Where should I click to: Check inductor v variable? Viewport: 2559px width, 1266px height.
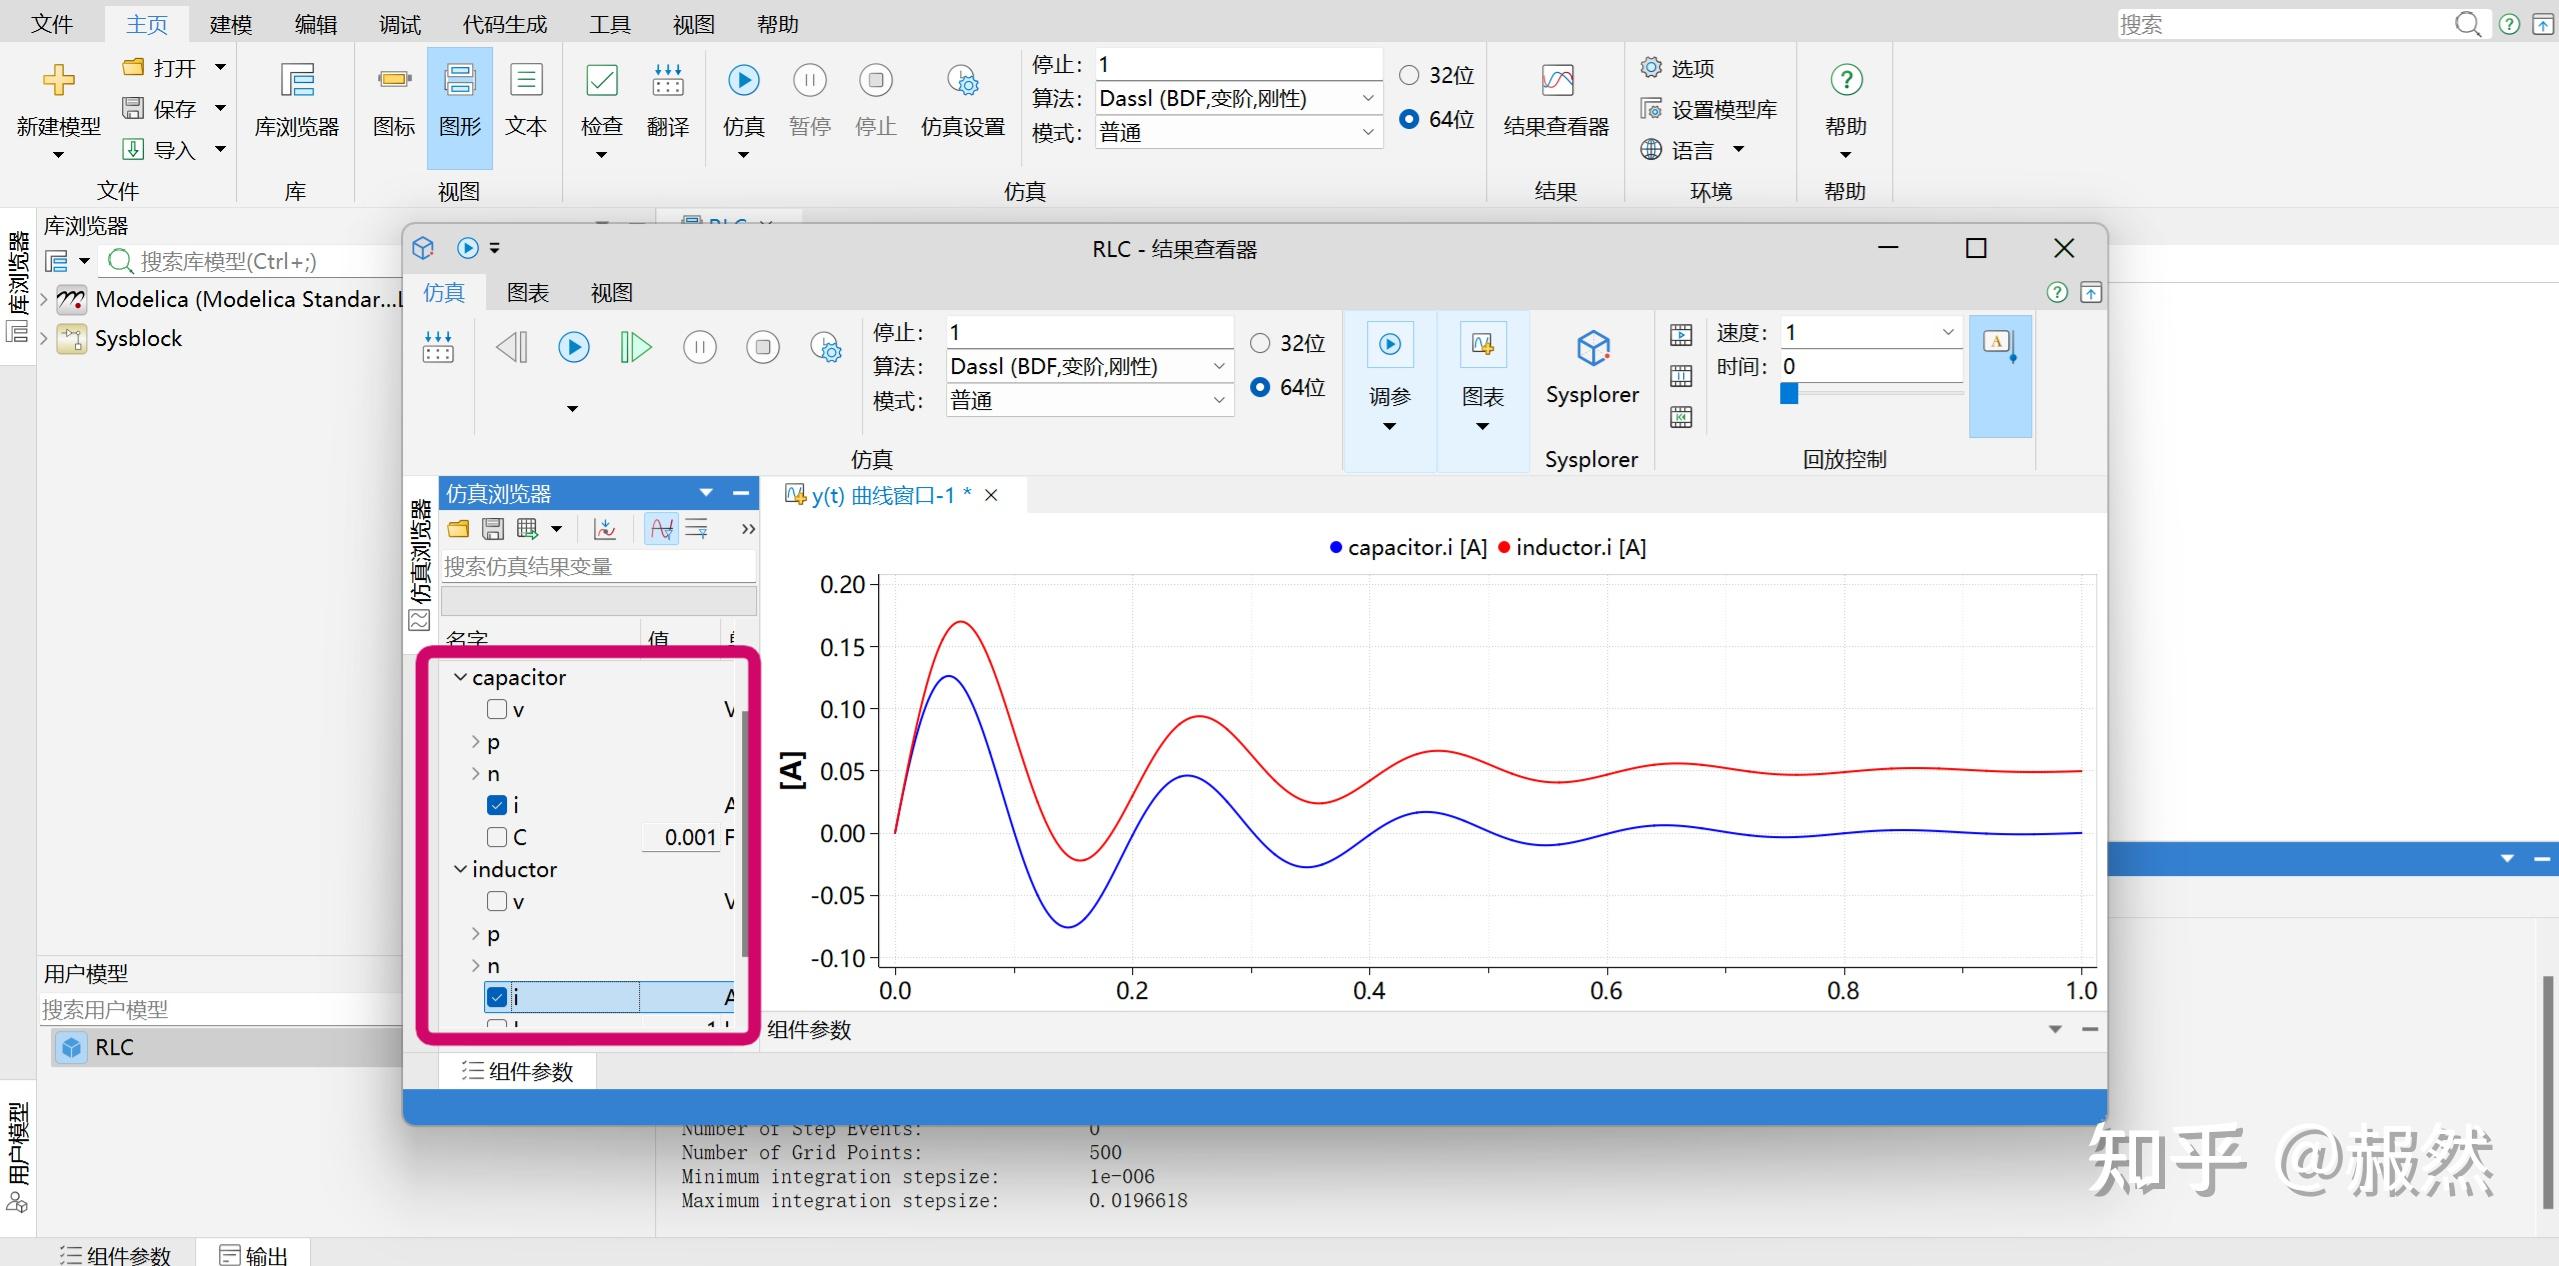[497, 901]
